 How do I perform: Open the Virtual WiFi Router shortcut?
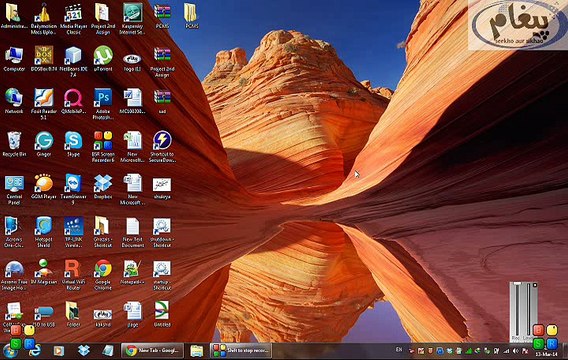tap(74, 275)
